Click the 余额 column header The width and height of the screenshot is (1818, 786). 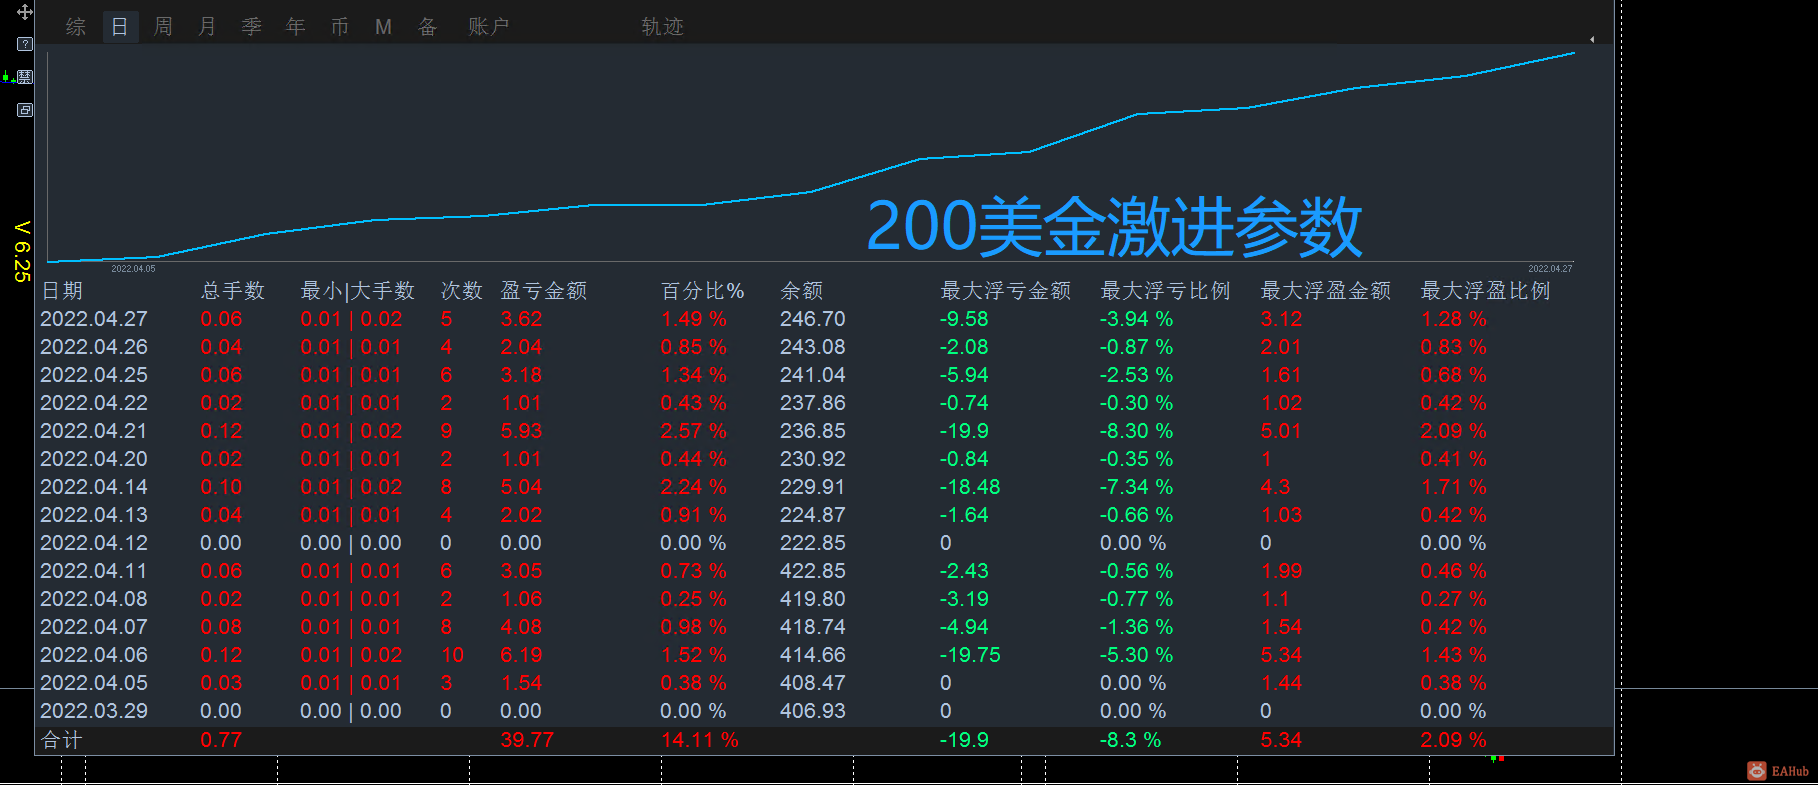802,291
